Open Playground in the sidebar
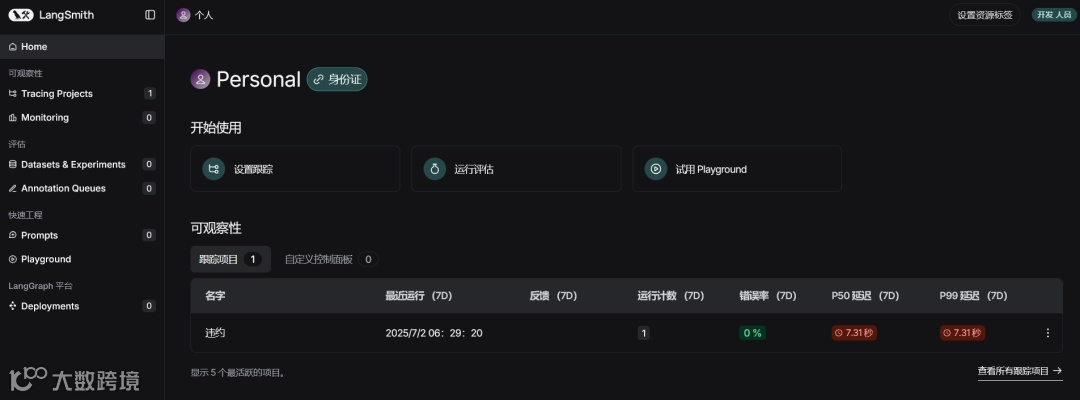The image size is (1080, 400). (82, 259)
